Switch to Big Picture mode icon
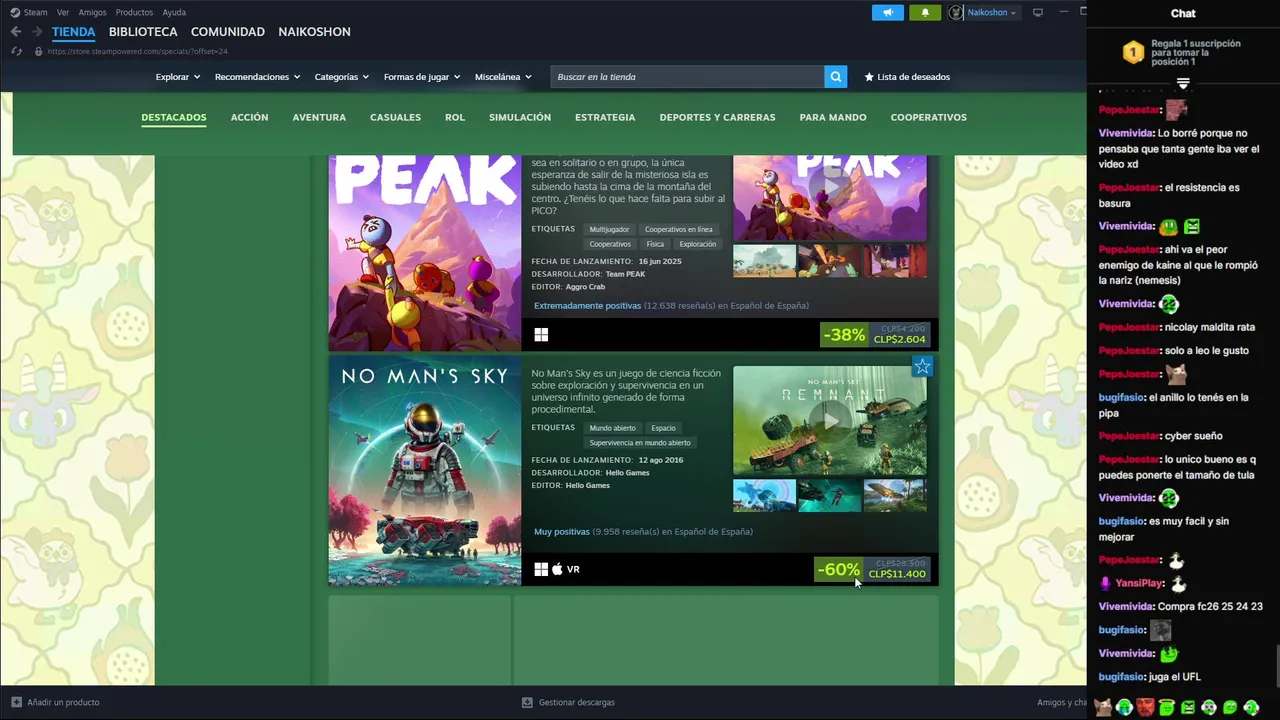This screenshot has height=720, width=1280. 1038,12
